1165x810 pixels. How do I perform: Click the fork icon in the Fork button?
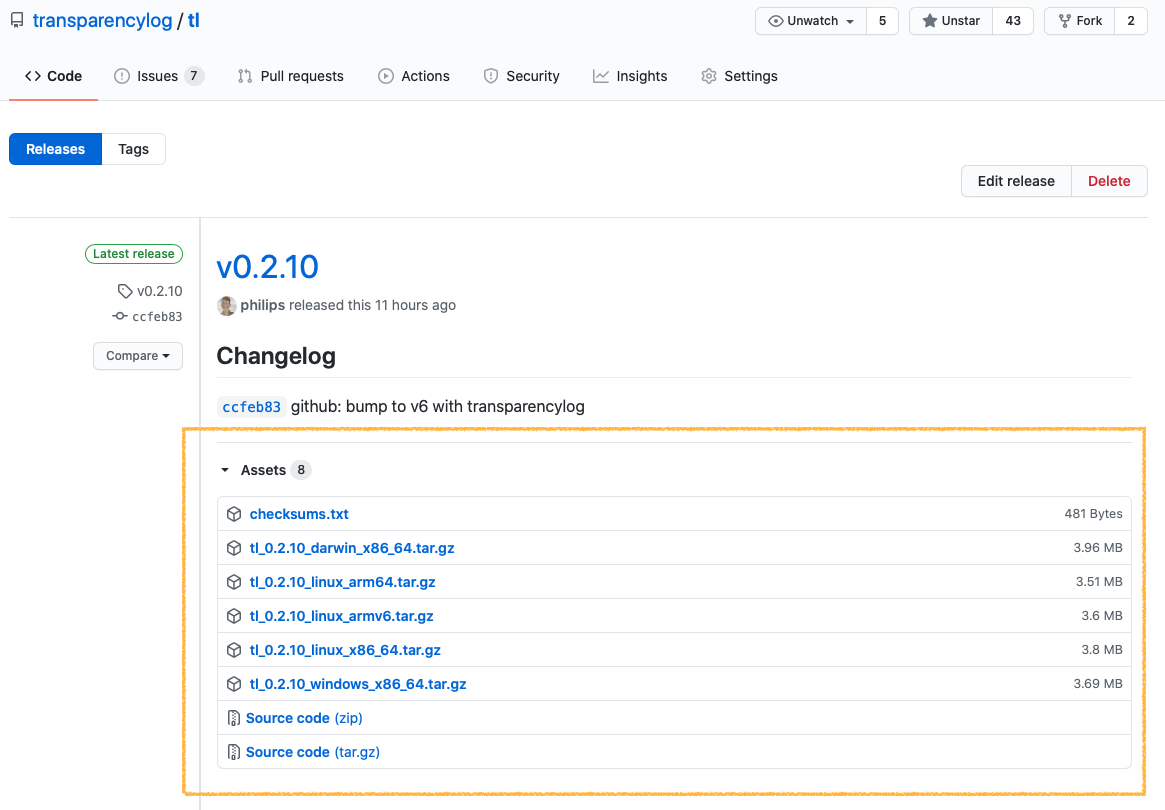(1065, 21)
